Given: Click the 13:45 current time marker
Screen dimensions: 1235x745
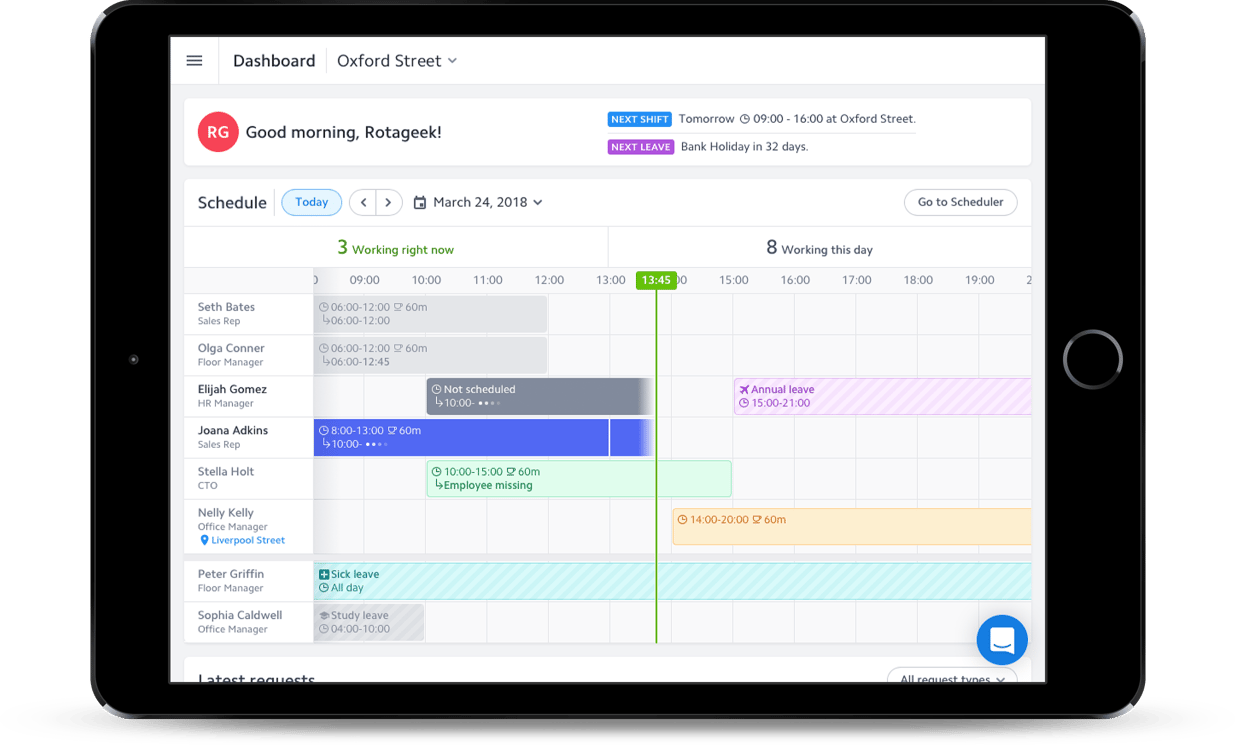Looking at the screenshot, I should point(656,280).
